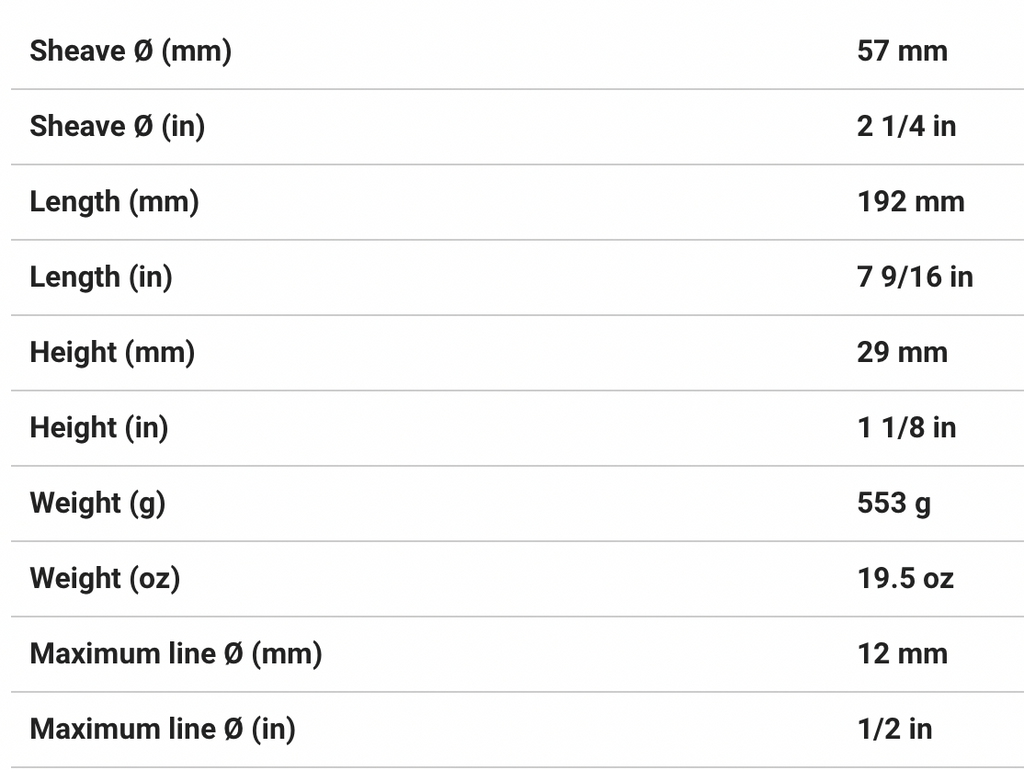The width and height of the screenshot is (1024, 770).
Task: Select the 7 9/16 in value
Action: (915, 276)
